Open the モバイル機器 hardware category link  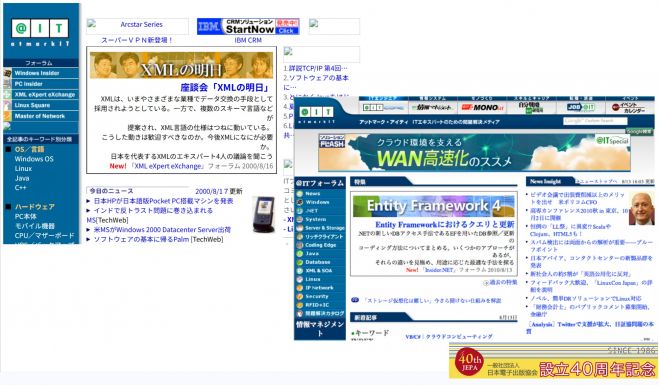(x=34, y=226)
